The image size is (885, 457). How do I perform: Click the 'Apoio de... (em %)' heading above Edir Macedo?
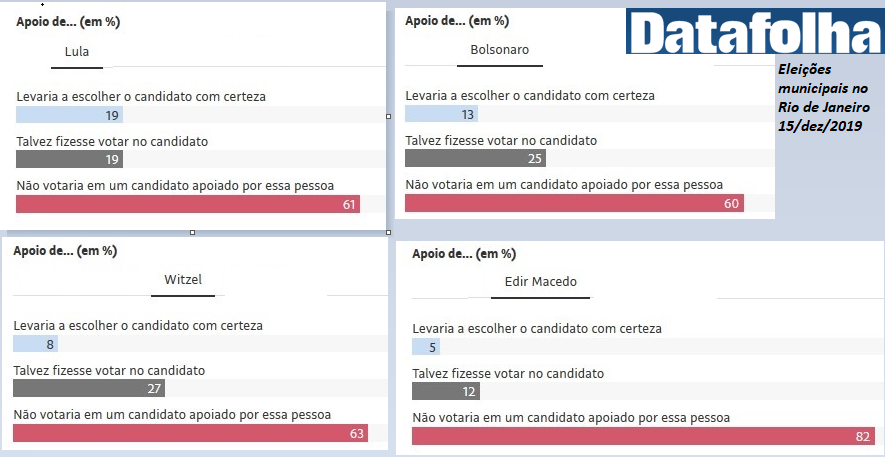click(464, 254)
